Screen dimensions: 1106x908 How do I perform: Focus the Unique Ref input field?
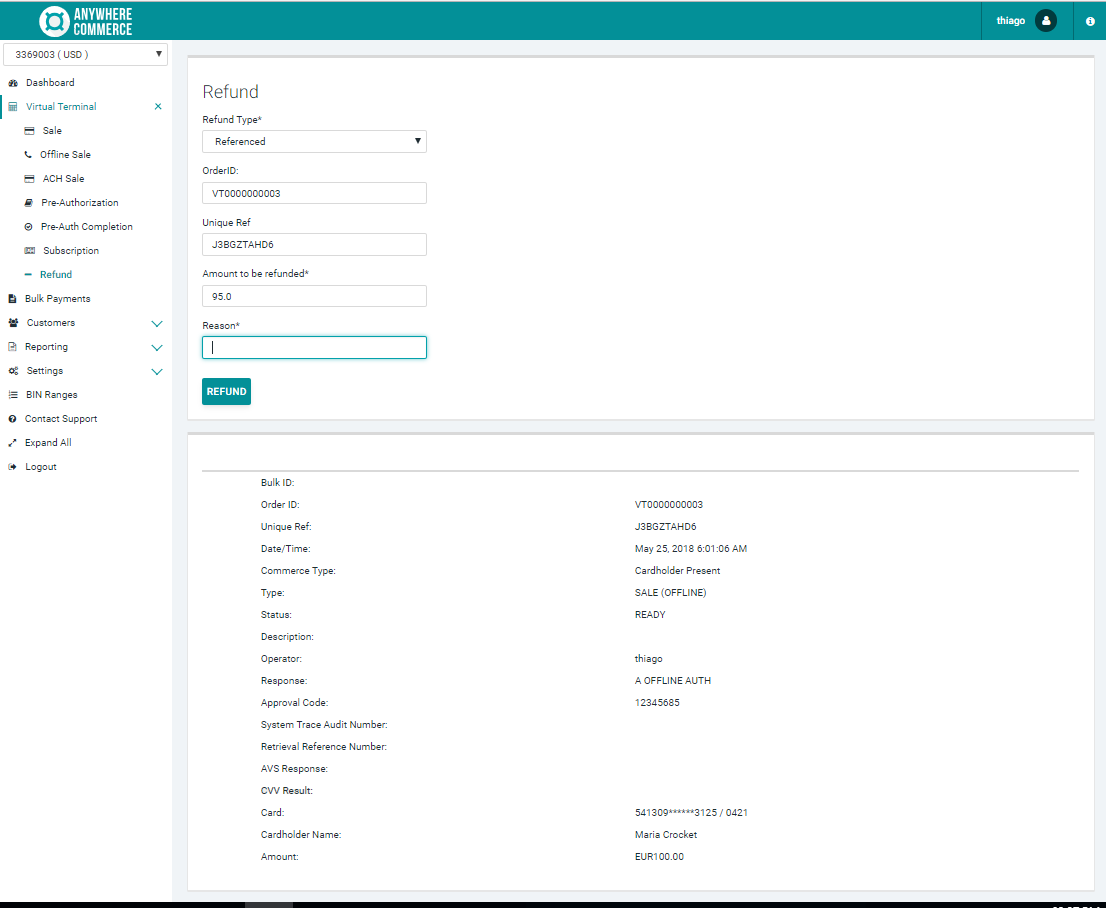pyautogui.click(x=314, y=245)
